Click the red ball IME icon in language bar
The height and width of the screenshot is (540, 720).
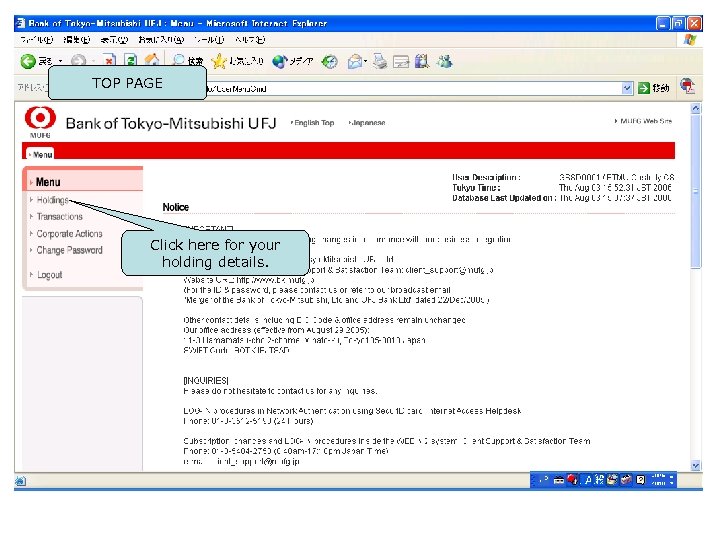572,480
